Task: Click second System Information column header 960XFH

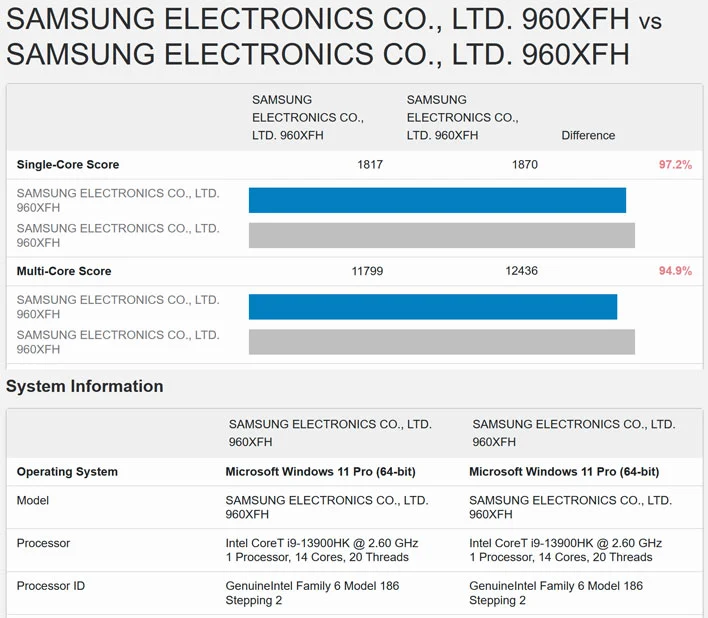Action: pyautogui.click(x=573, y=433)
